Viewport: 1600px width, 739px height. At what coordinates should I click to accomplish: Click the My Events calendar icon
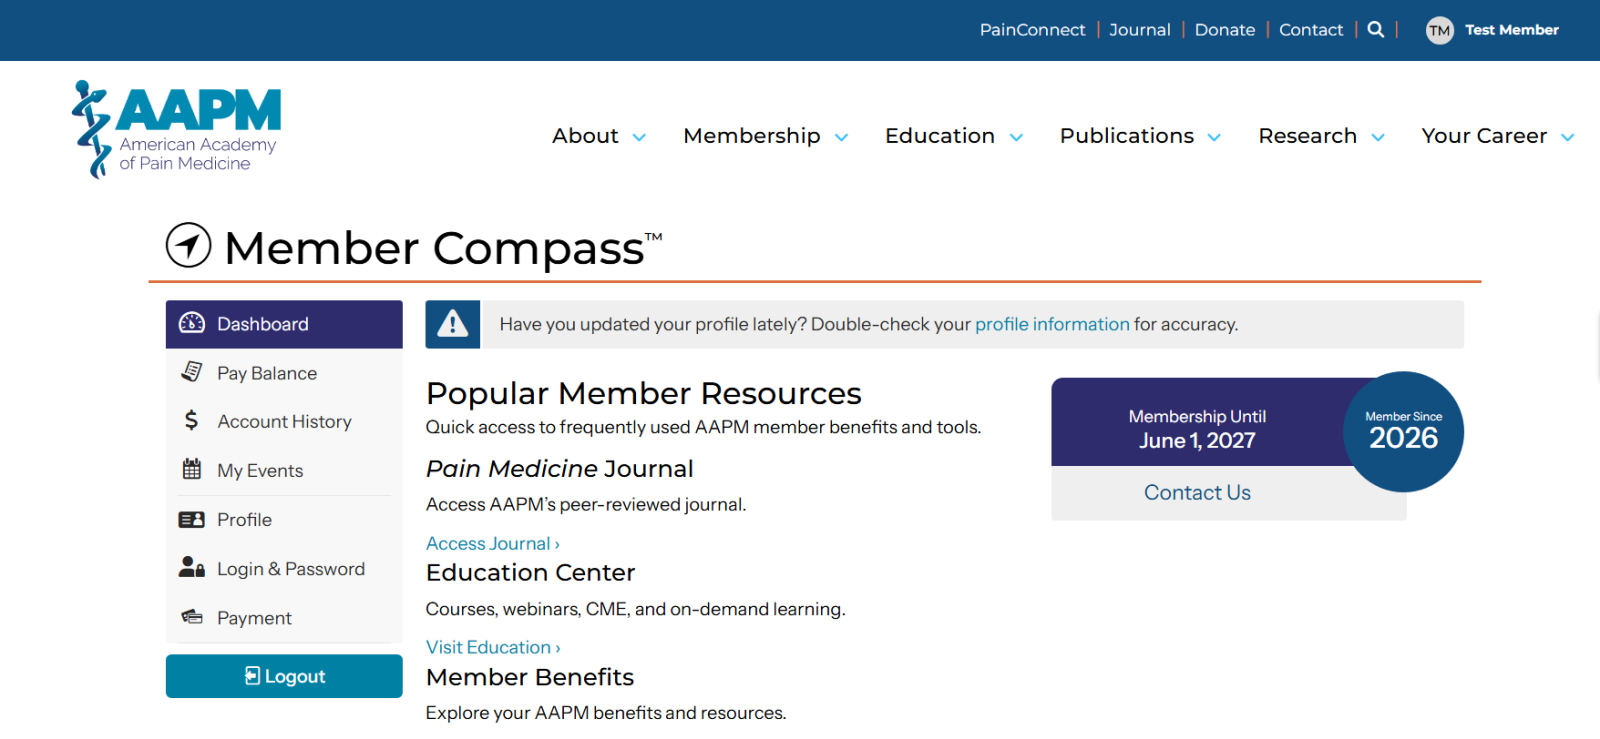[191, 469]
